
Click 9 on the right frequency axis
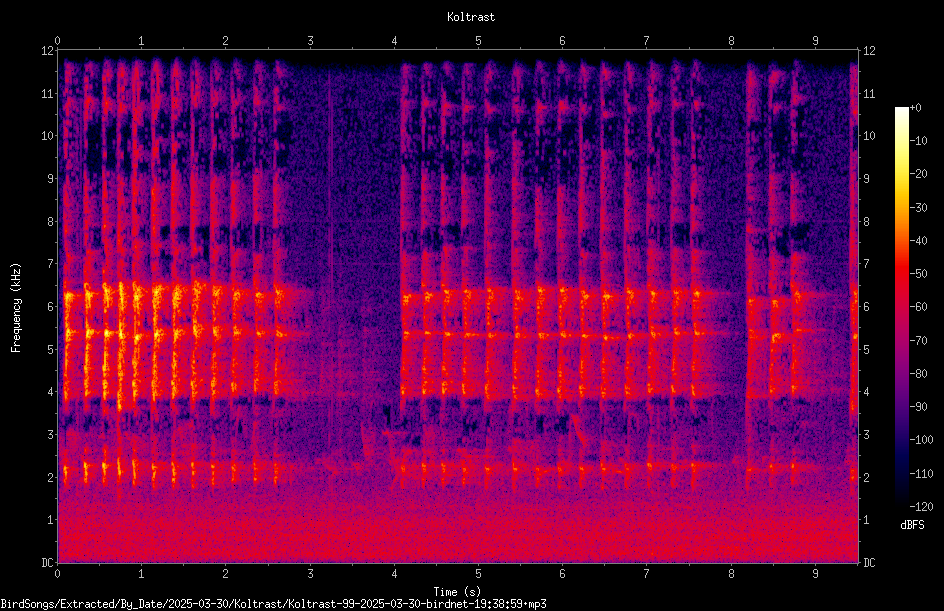point(866,179)
